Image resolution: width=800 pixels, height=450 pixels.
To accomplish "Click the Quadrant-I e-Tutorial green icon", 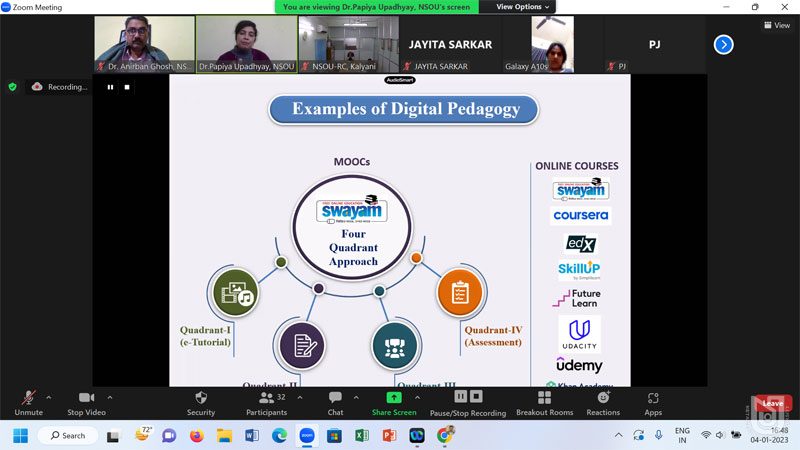I will 235,293.
